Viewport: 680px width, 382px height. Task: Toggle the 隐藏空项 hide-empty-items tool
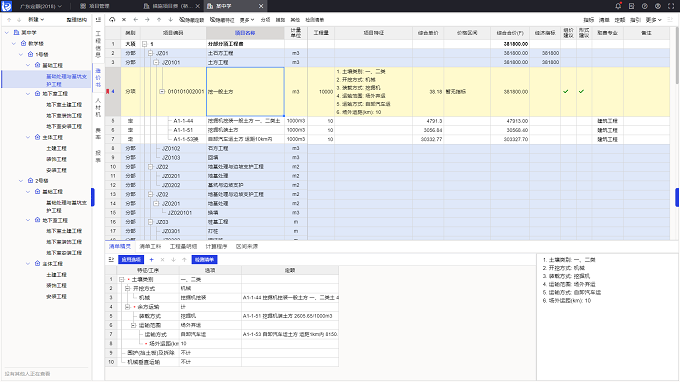pyautogui.click(x=191, y=20)
